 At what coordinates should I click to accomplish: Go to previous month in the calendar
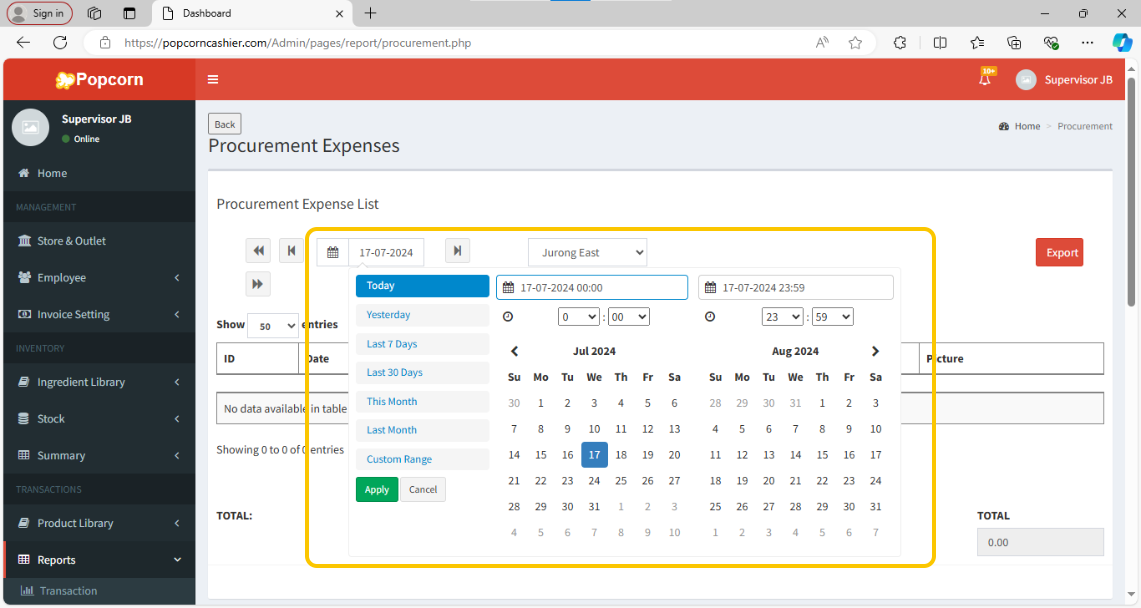pyautogui.click(x=514, y=351)
